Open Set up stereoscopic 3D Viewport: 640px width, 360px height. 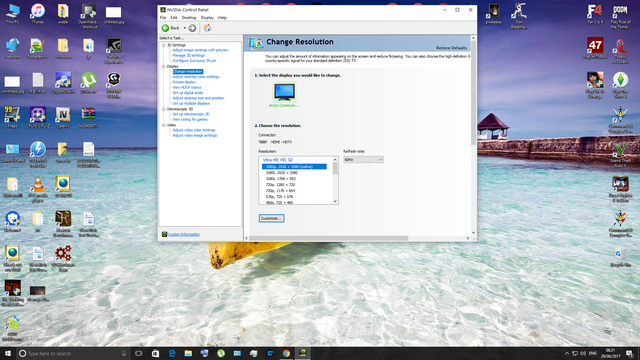(191, 114)
